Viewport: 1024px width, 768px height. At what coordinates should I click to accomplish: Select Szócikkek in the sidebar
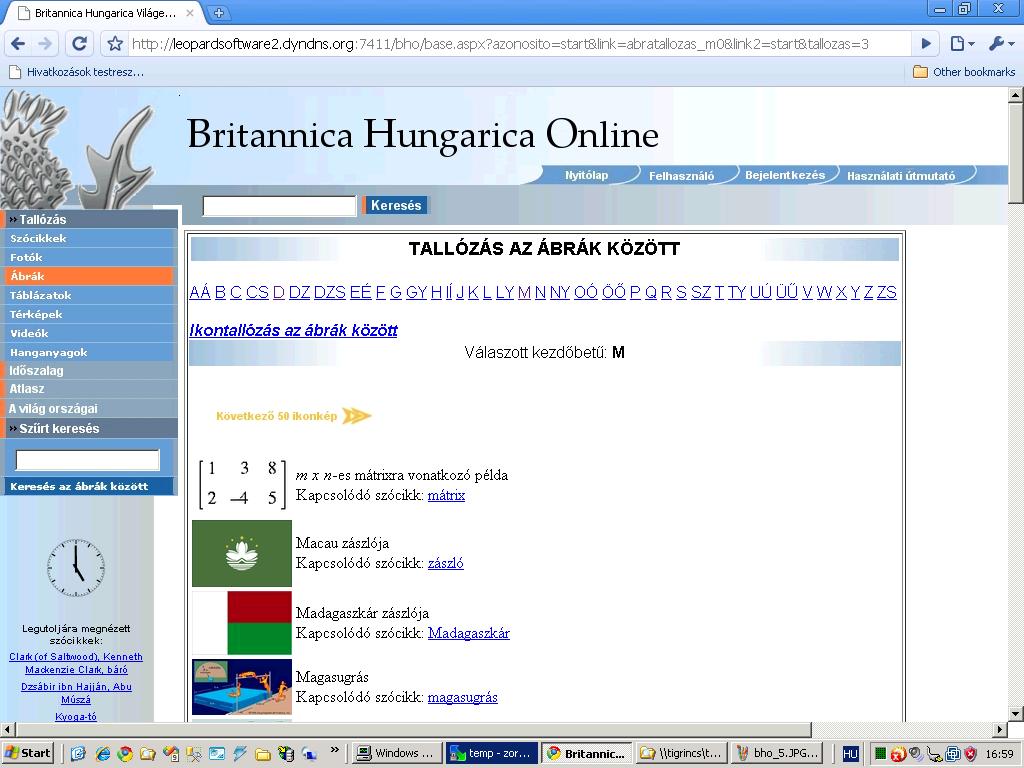[89, 238]
